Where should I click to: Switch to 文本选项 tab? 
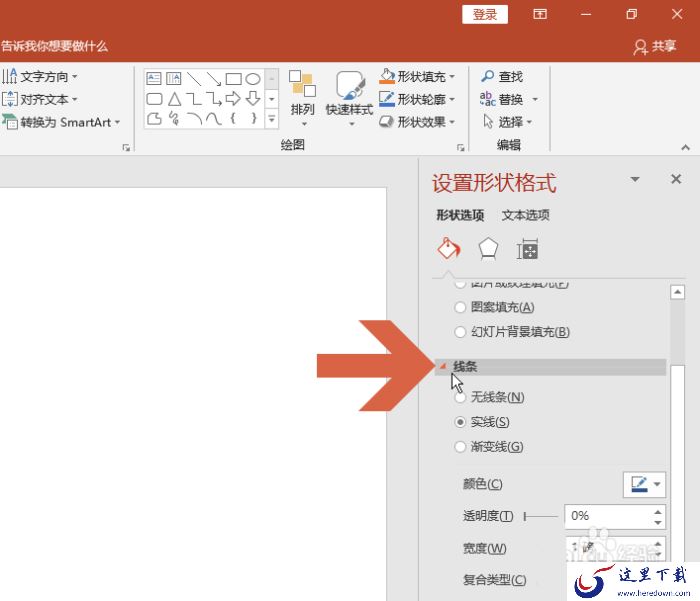point(525,215)
